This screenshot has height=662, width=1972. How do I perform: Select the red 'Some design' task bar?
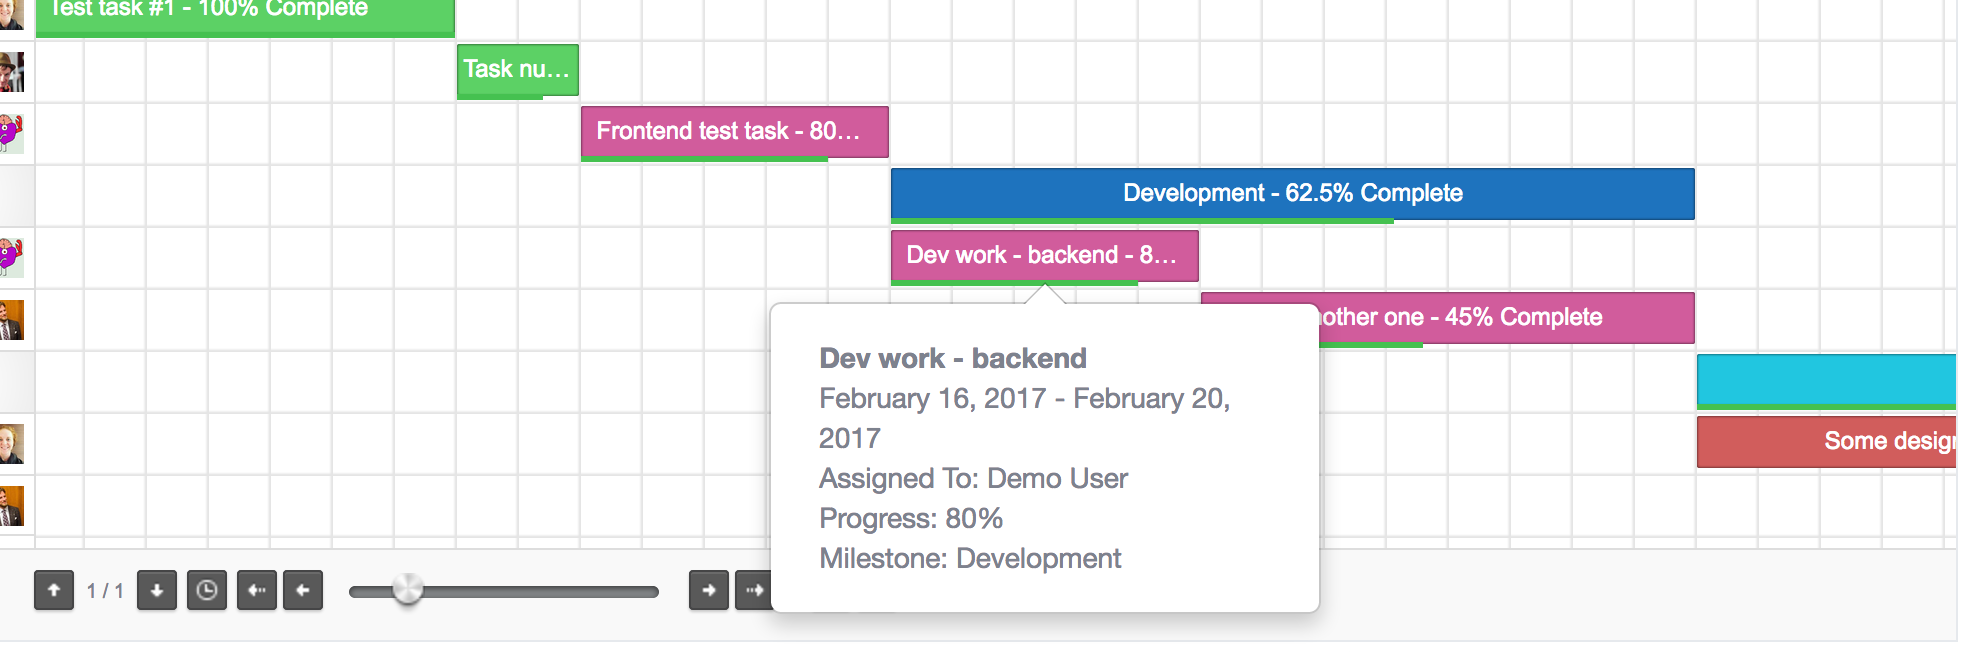[1825, 441]
